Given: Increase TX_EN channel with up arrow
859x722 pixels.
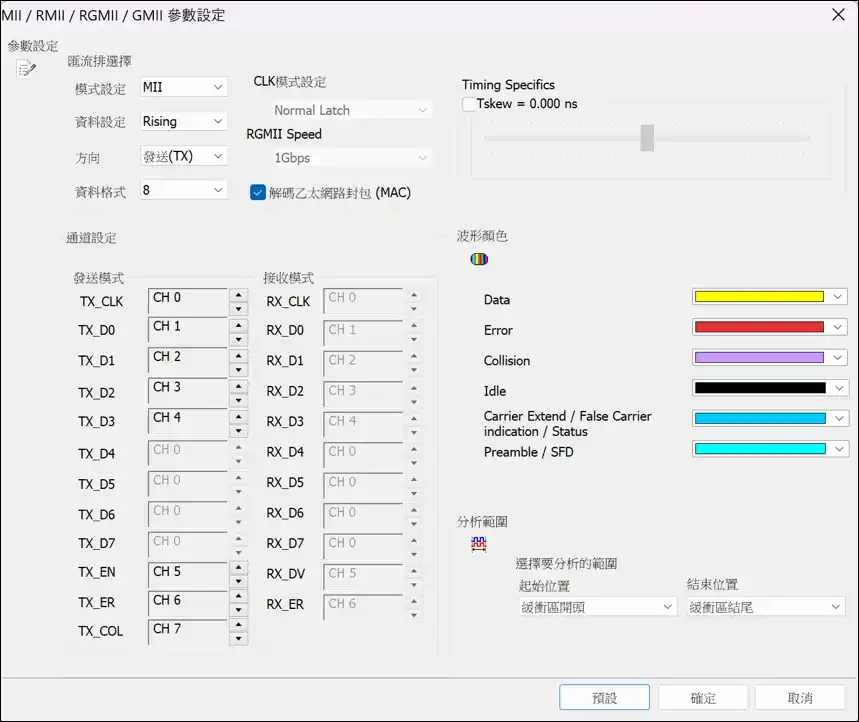Looking at the screenshot, I should (x=238, y=566).
